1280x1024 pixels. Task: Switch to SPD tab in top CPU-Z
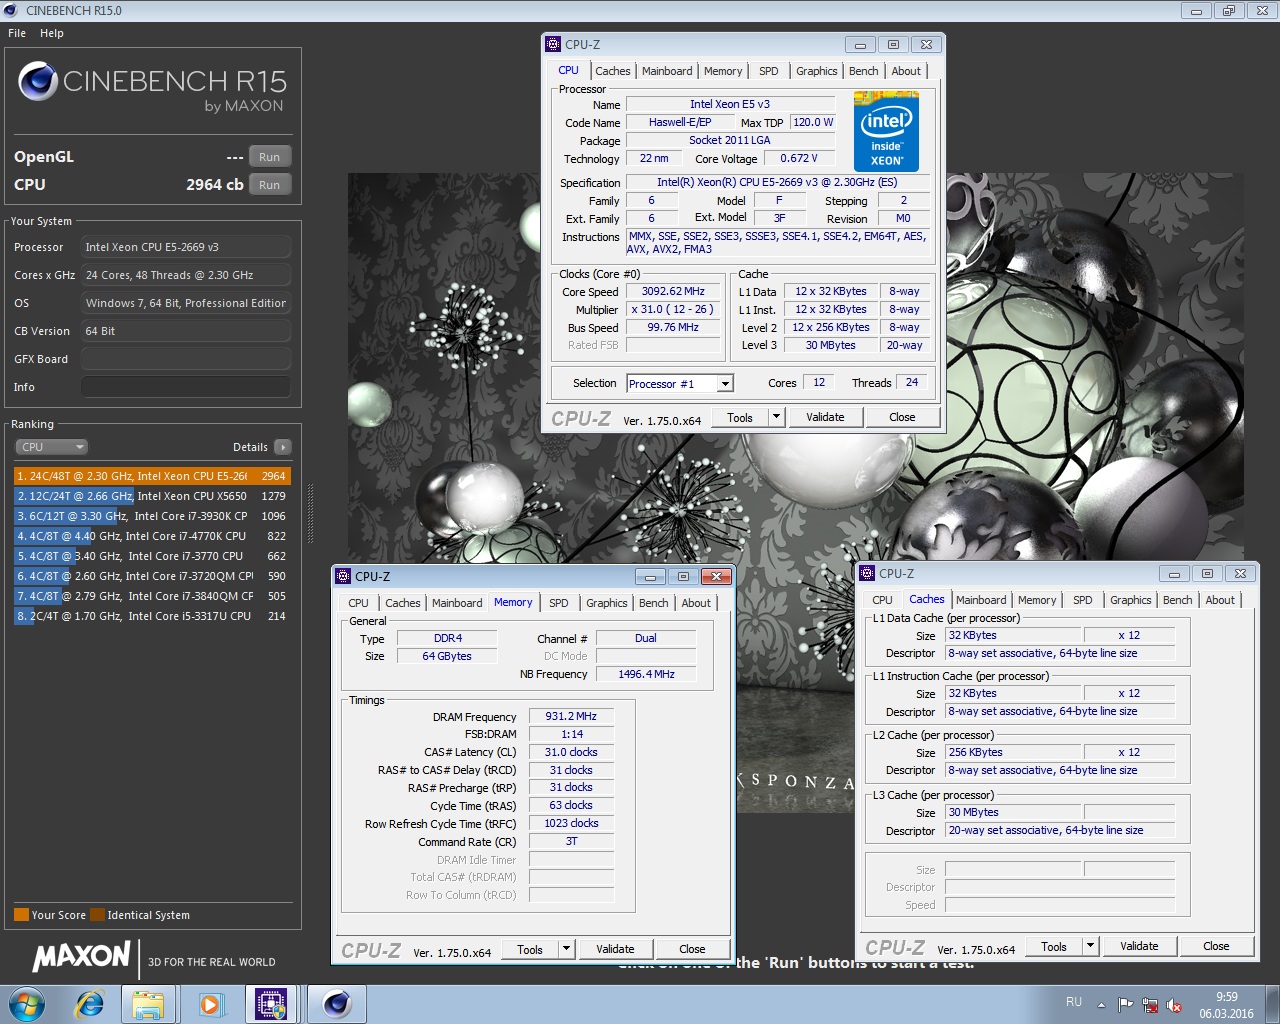[x=768, y=71]
